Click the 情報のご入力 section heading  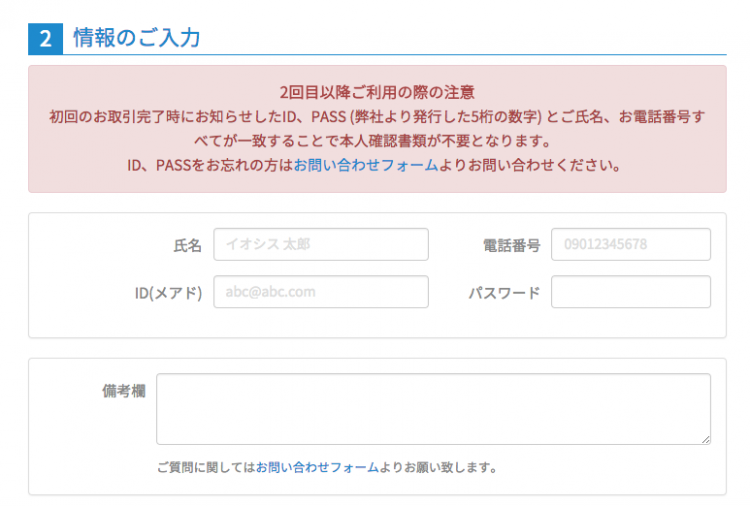point(137,39)
